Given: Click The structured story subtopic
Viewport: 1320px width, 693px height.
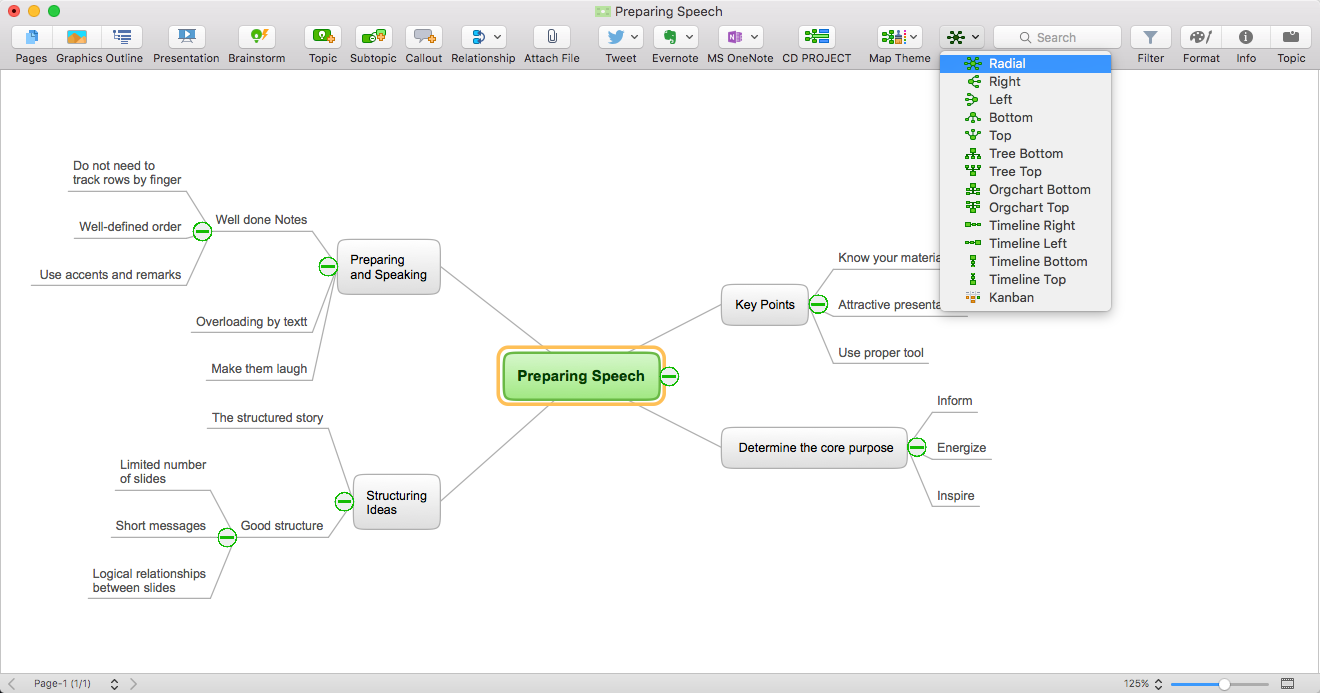Looking at the screenshot, I should [268, 418].
